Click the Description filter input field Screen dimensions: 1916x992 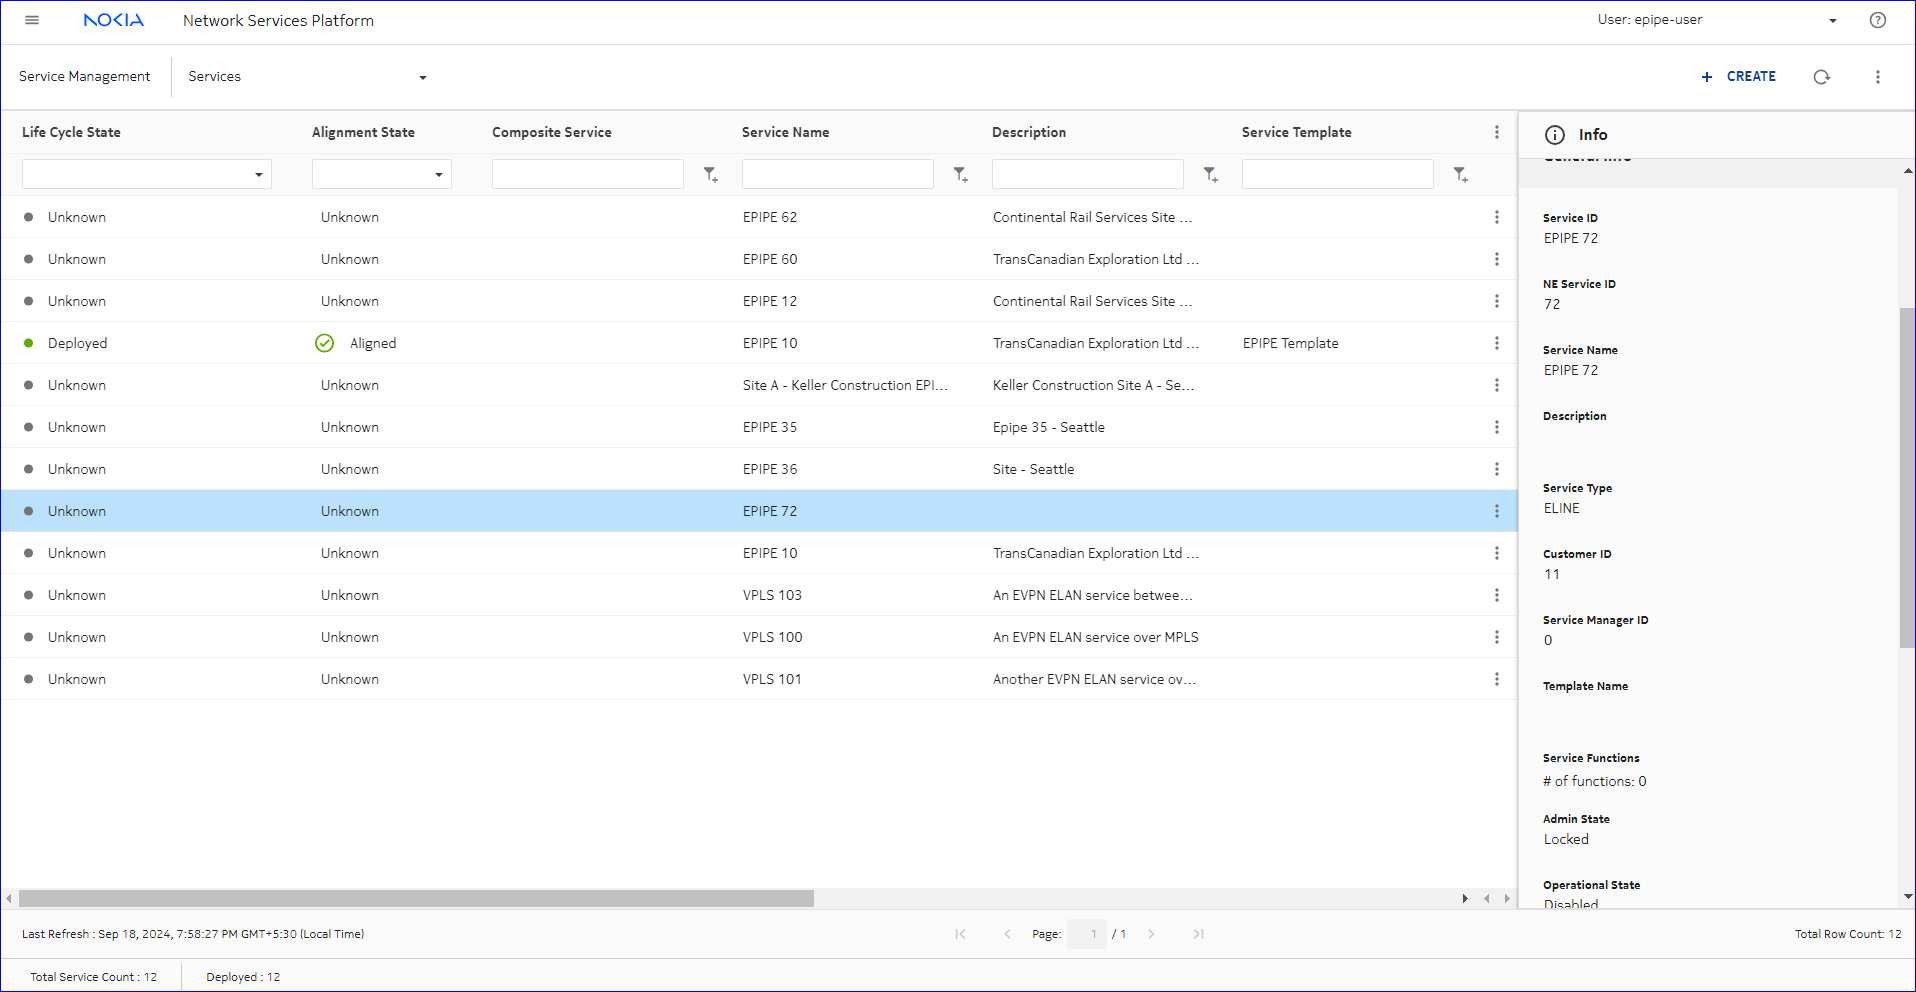(1087, 174)
